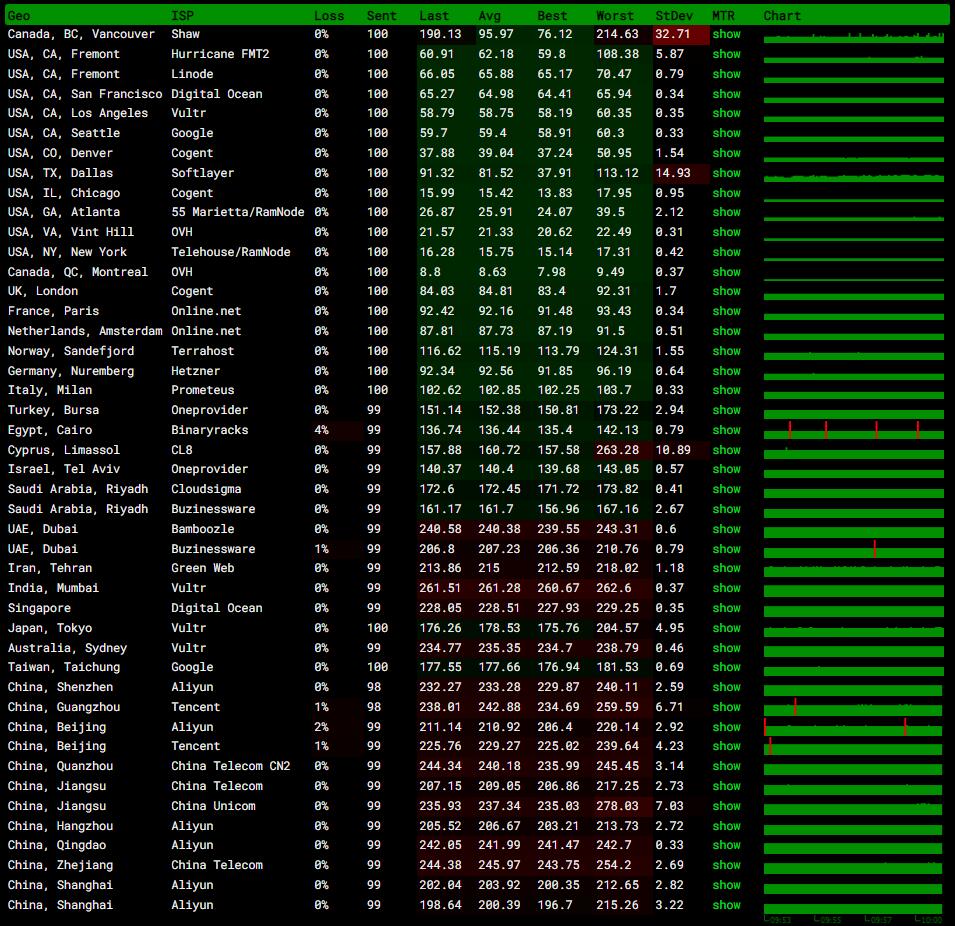Click 'show' for Singapore Digital Ocean

click(x=727, y=608)
